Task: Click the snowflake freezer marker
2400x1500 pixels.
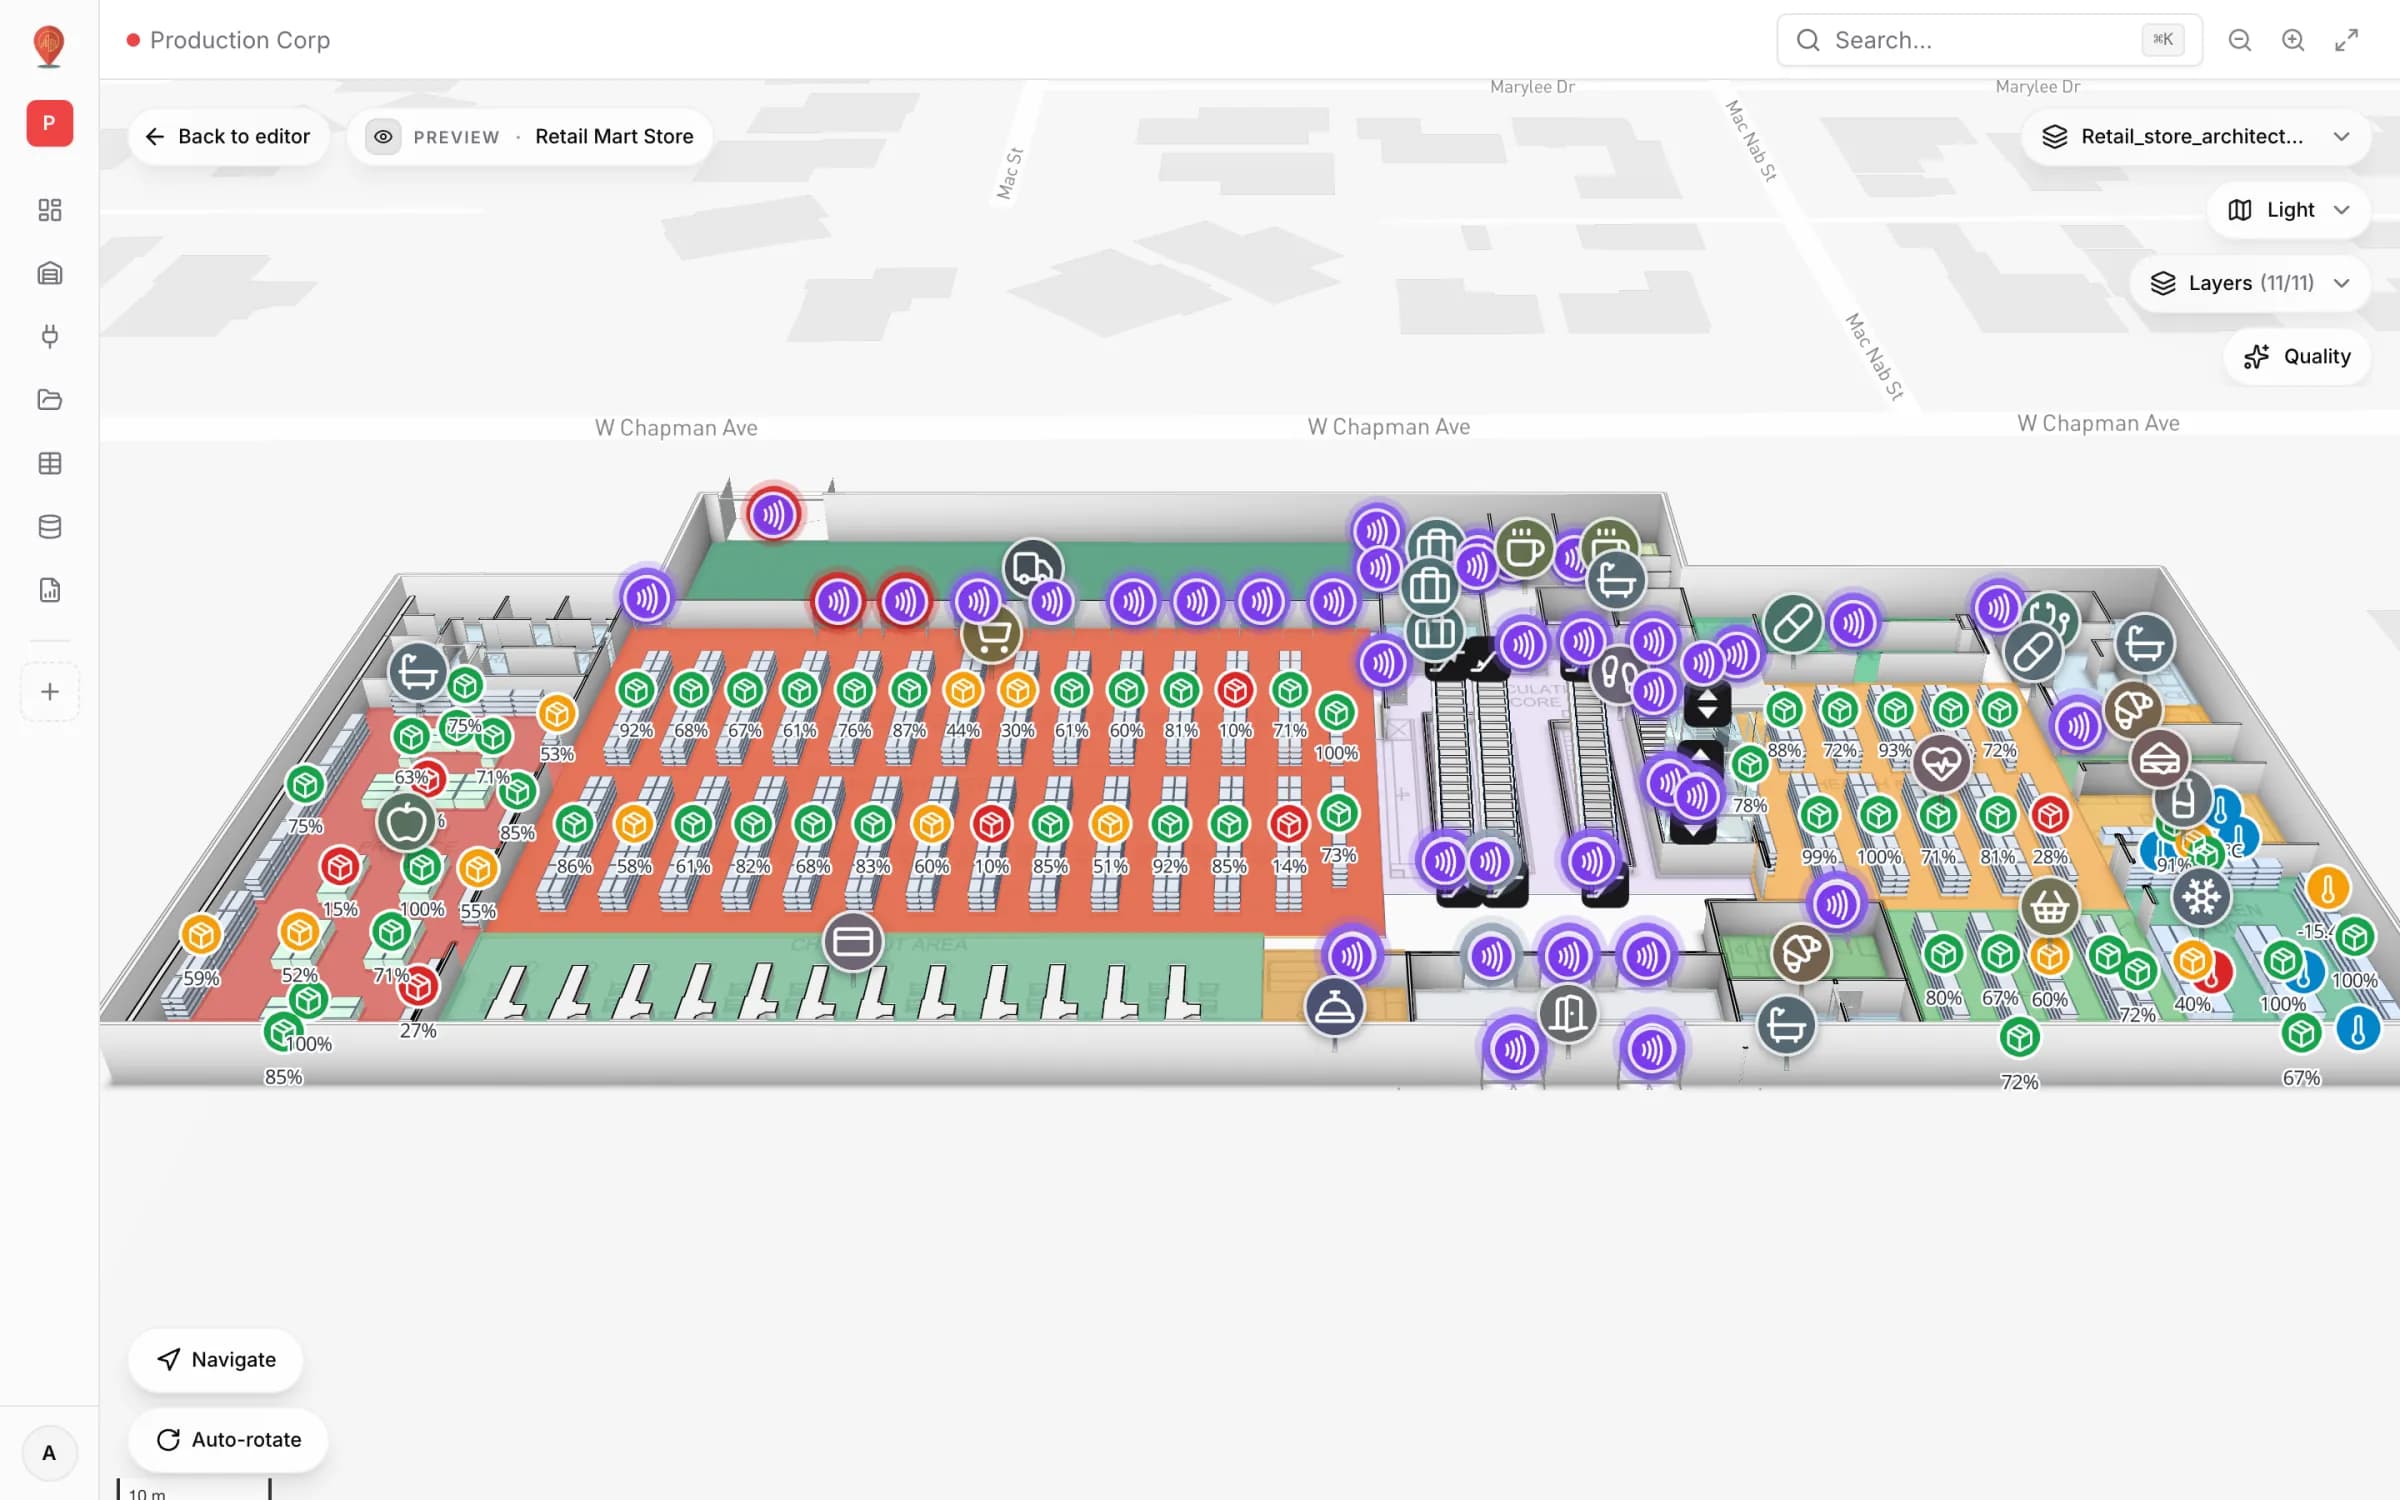Action: [x=2201, y=896]
